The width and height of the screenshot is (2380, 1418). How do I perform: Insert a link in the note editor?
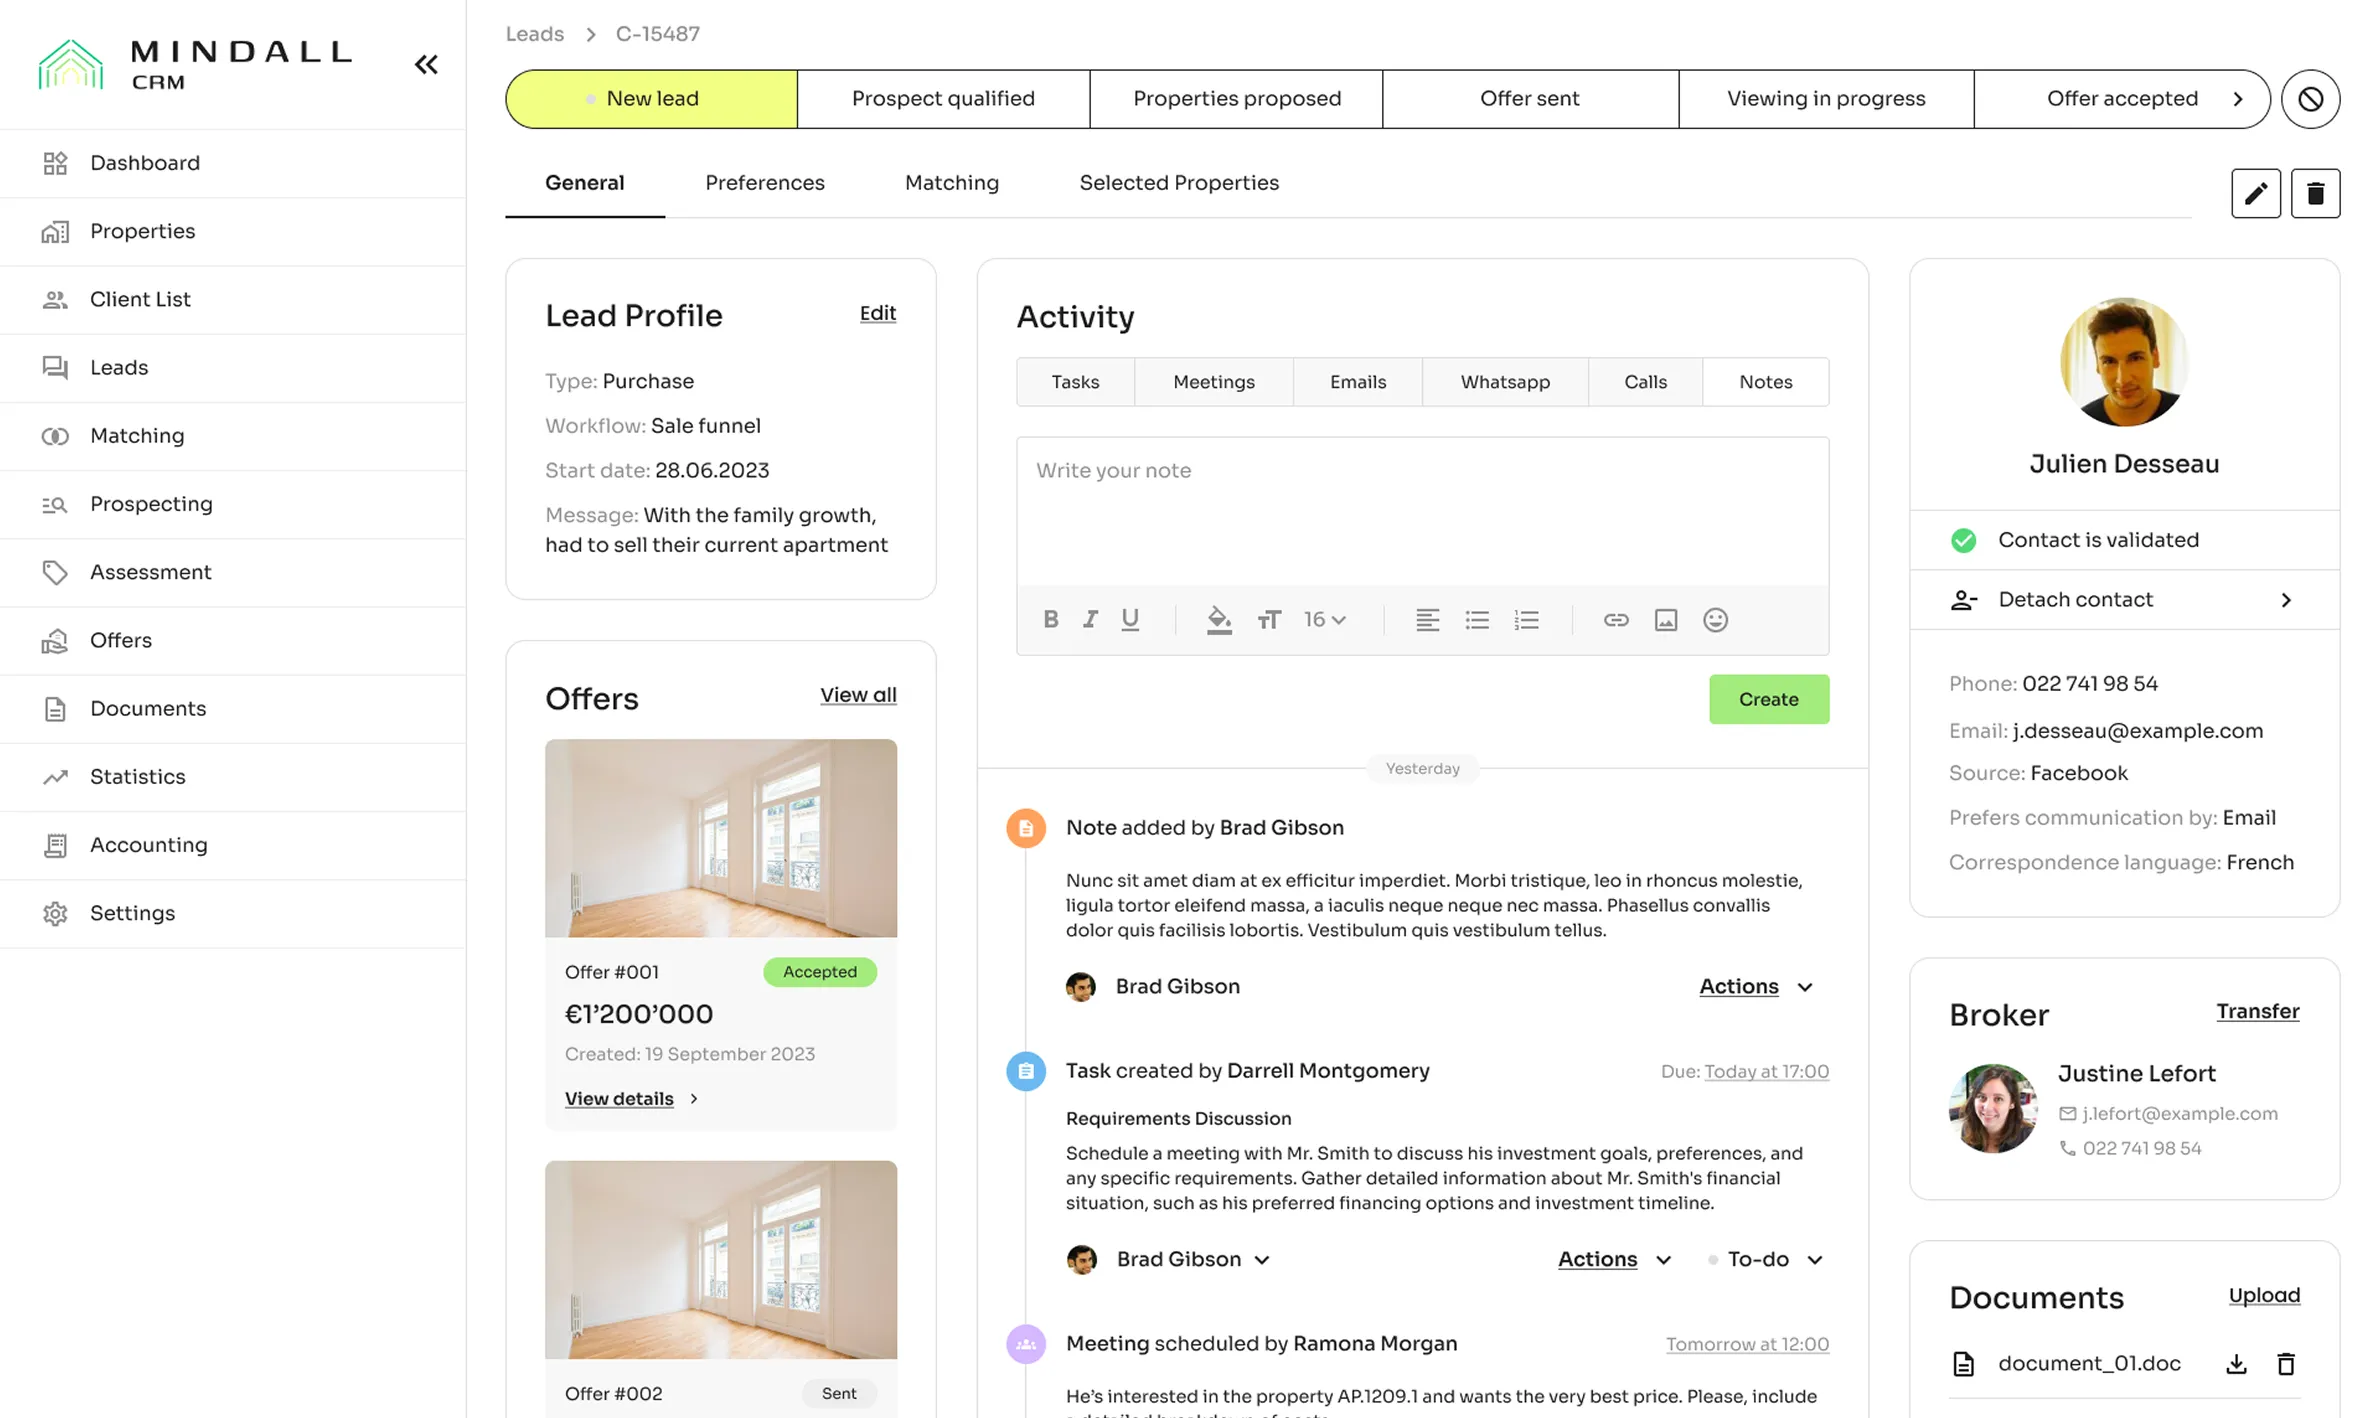[1615, 620]
